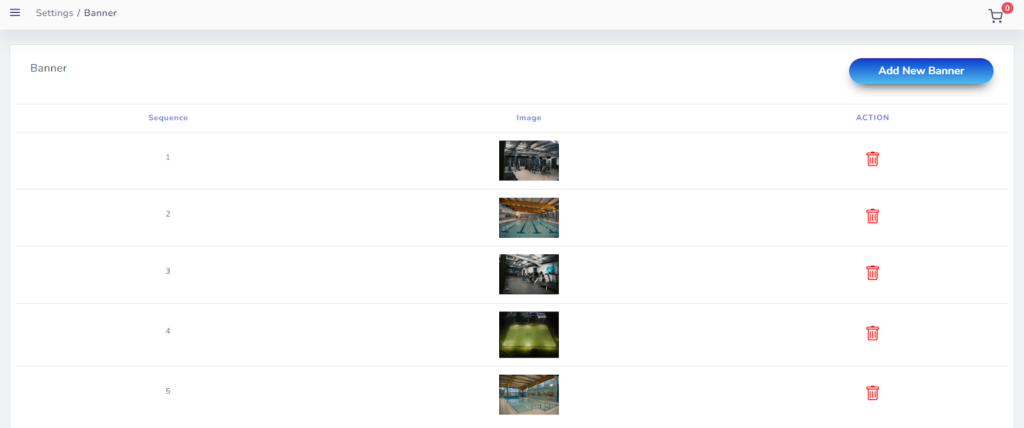Screen dimensions: 1024x428
Task: View the fitness room thumbnail in row 3
Action: coord(528,274)
